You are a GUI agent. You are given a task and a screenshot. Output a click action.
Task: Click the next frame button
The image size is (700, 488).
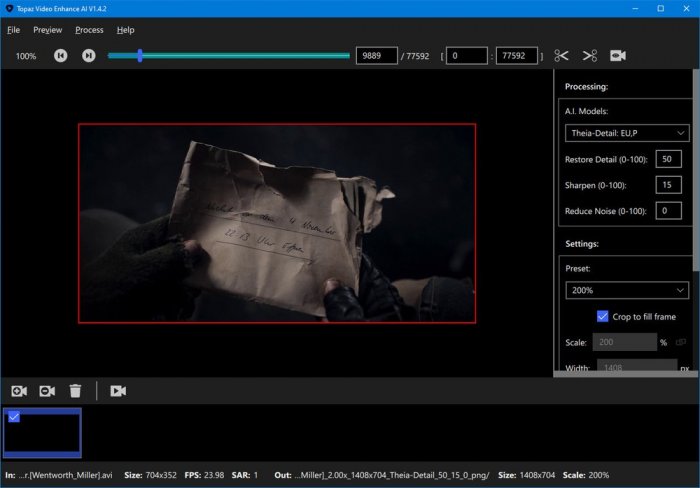pos(88,55)
